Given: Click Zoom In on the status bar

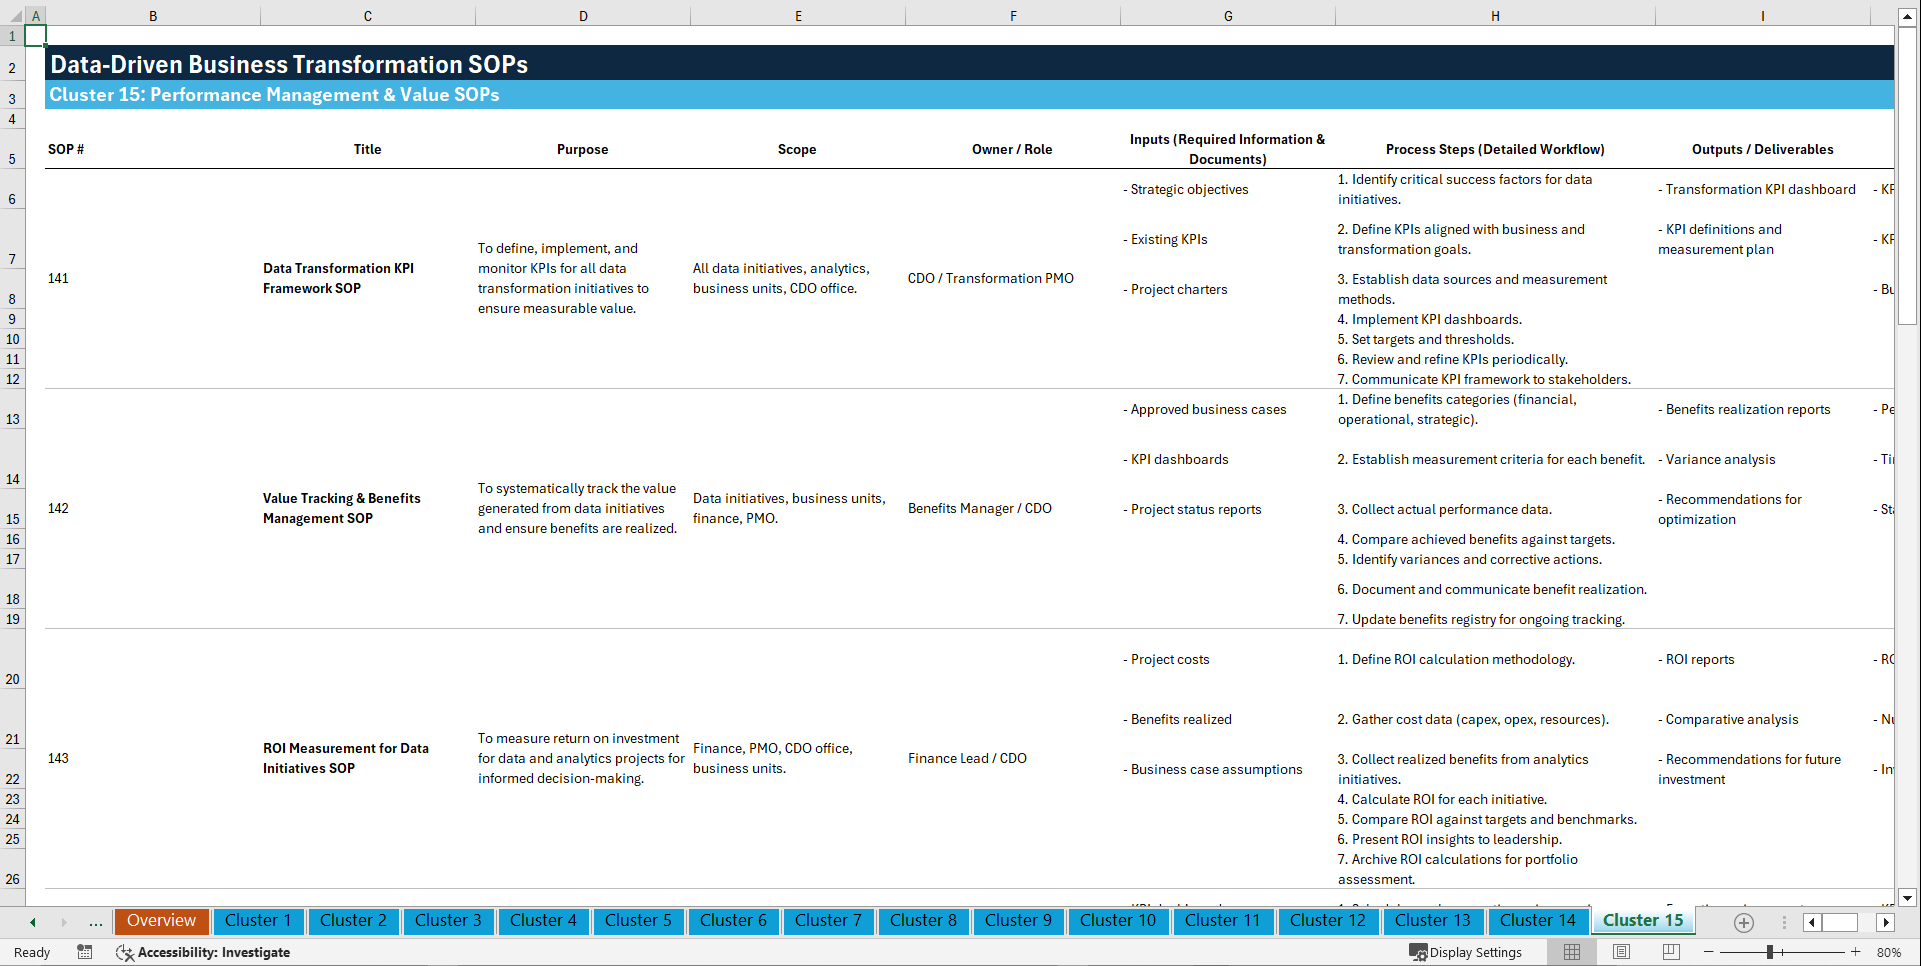Looking at the screenshot, I should [x=1857, y=952].
